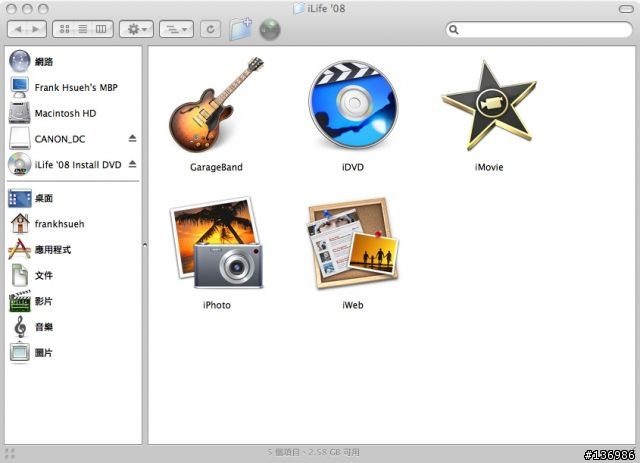Click the sidebar divider handle dot
Screen dimensions: 640x463
145,245
